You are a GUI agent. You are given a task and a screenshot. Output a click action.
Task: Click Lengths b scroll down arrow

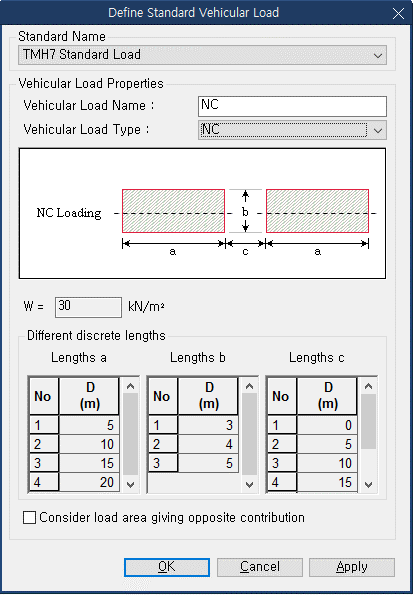point(250,484)
